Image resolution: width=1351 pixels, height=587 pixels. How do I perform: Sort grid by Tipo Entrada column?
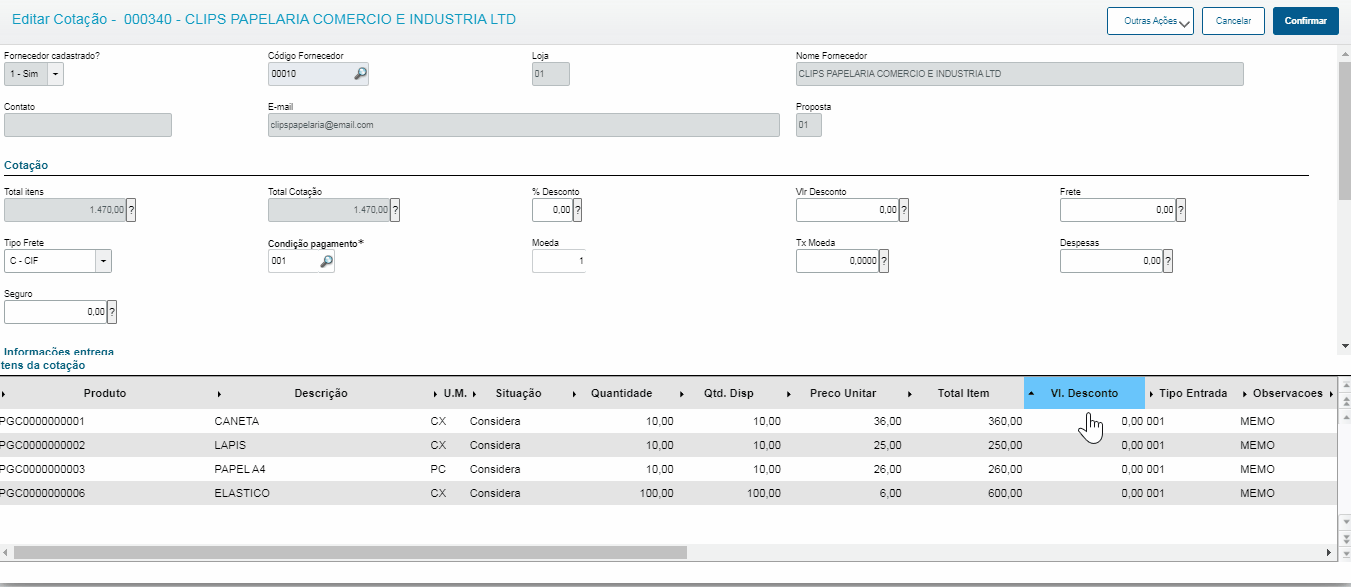pyautogui.click(x=1192, y=393)
